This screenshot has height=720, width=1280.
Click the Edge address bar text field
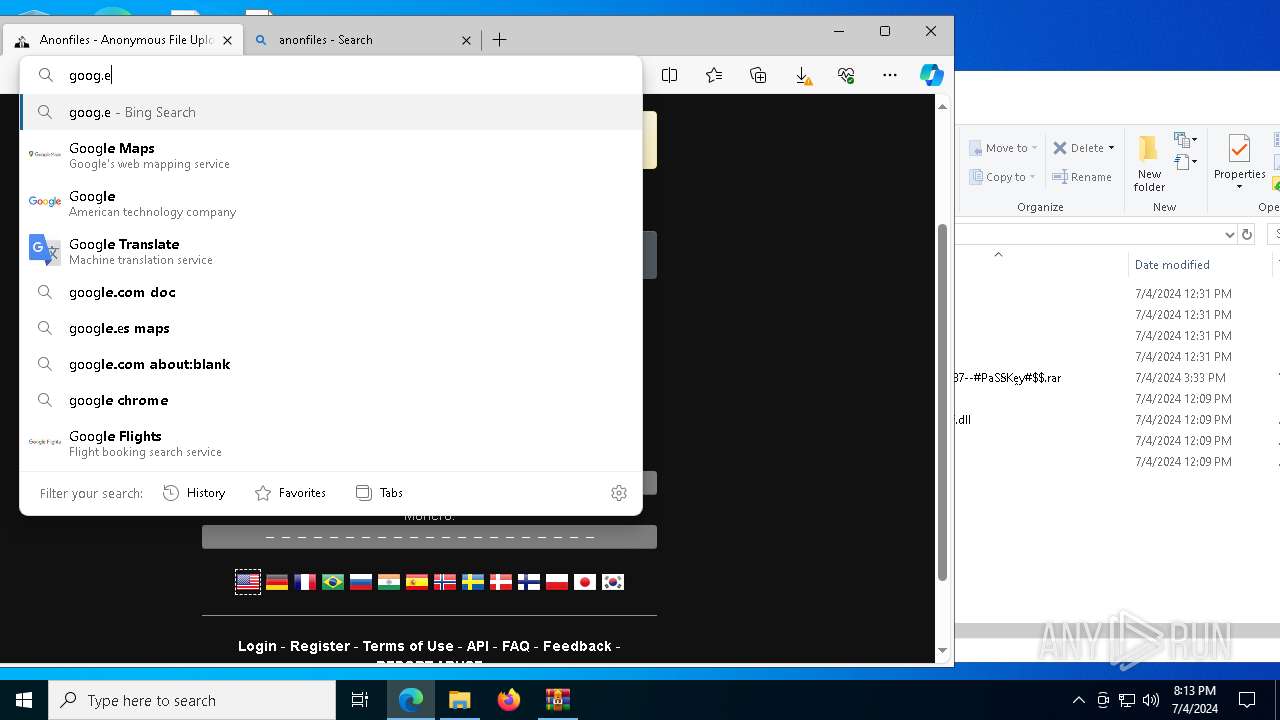[x=331, y=75]
